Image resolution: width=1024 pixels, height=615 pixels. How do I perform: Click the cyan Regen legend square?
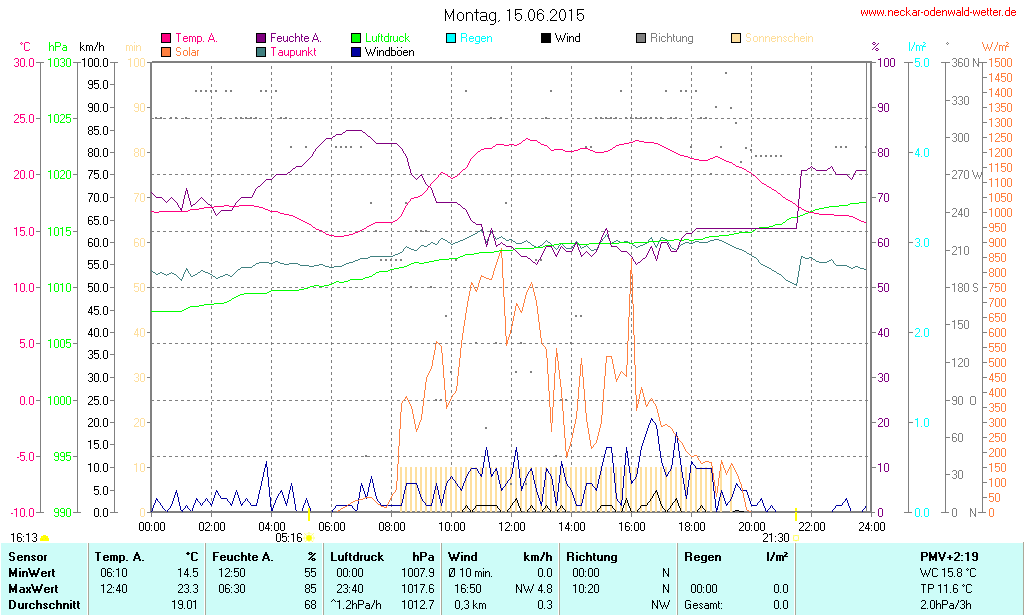(x=451, y=38)
